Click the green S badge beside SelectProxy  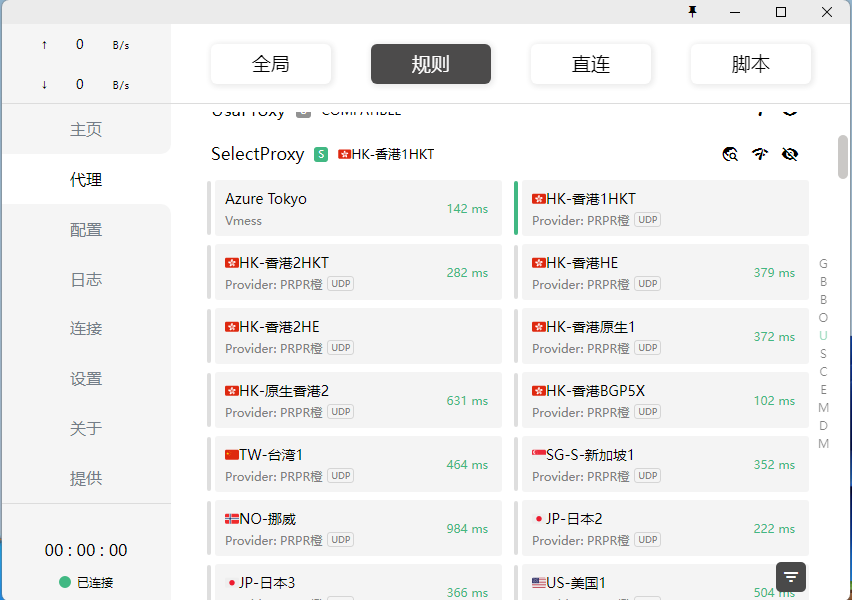[x=320, y=155]
